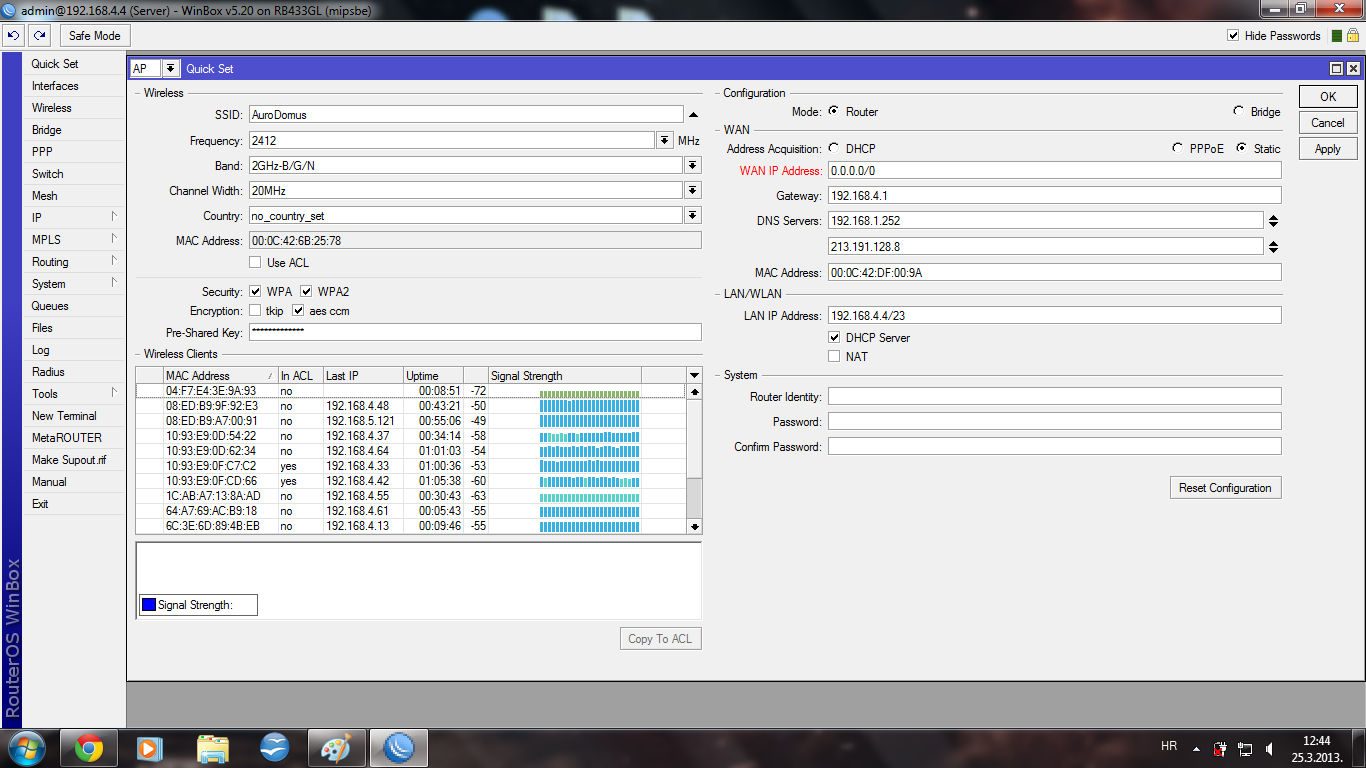
Task: Choose PPPoE address acquisition
Action: [1179, 148]
